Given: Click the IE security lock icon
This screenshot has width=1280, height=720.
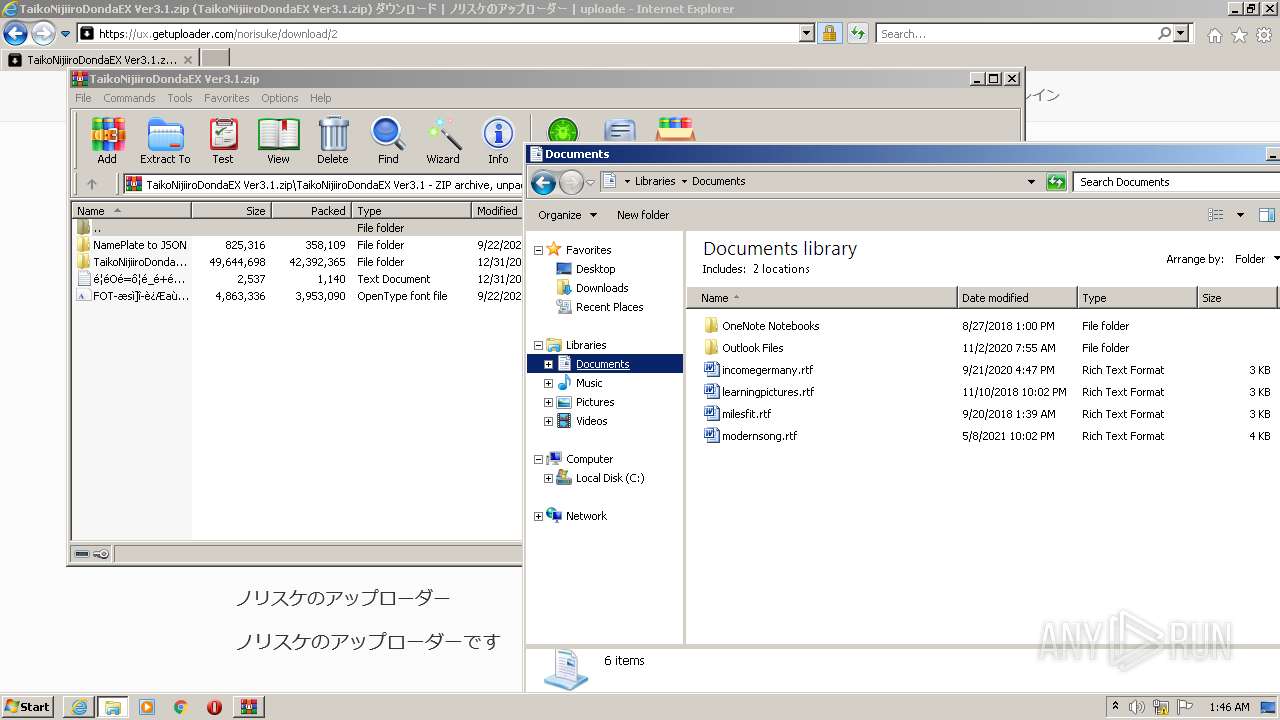Looking at the screenshot, I should click(829, 33).
